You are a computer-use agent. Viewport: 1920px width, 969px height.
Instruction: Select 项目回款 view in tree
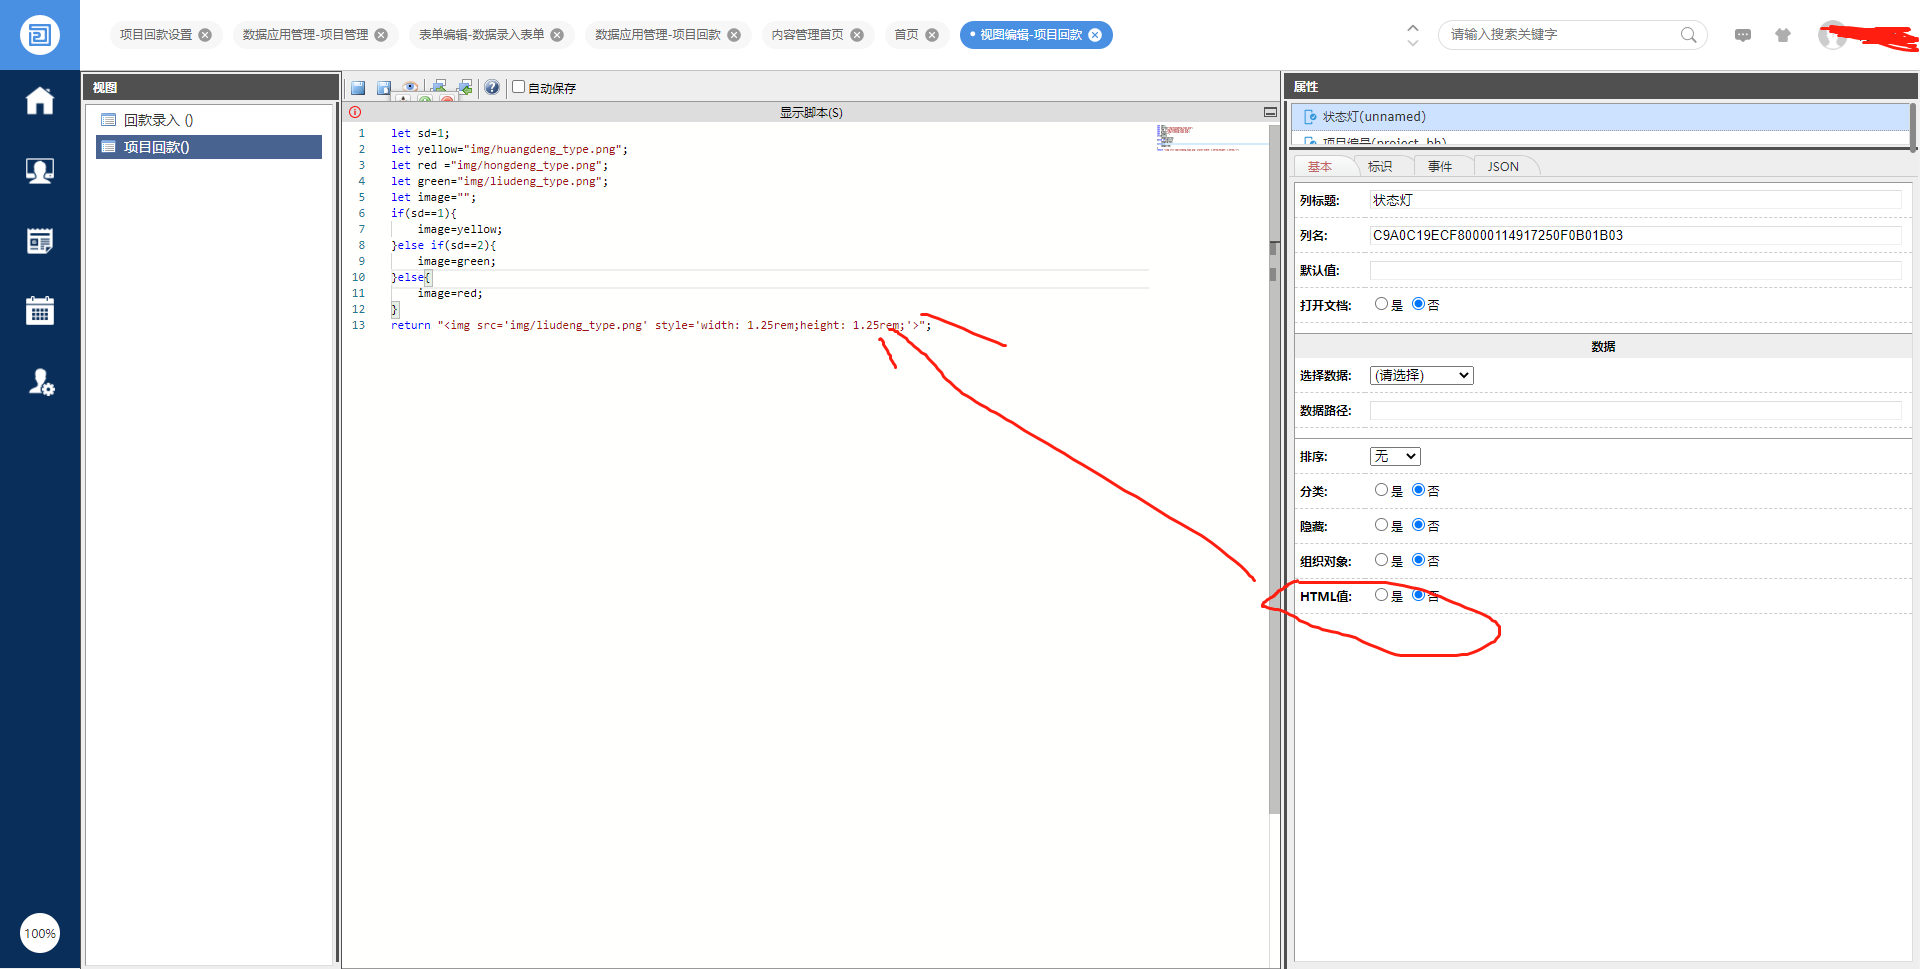(209, 147)
